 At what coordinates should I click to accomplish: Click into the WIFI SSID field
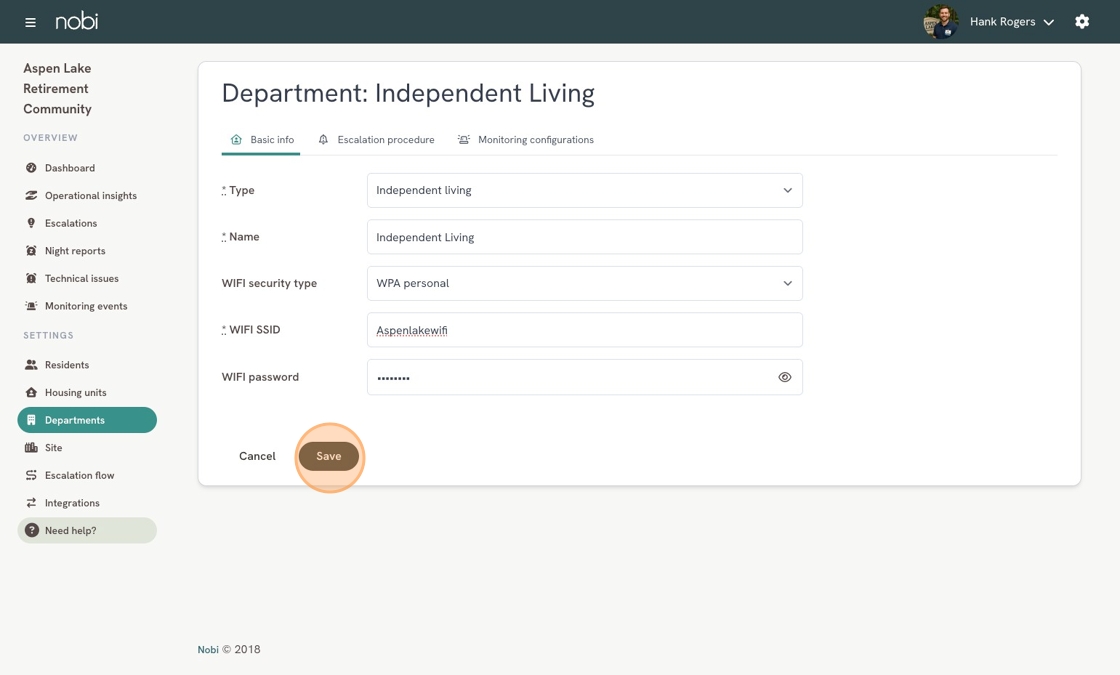tap(584, 330)
